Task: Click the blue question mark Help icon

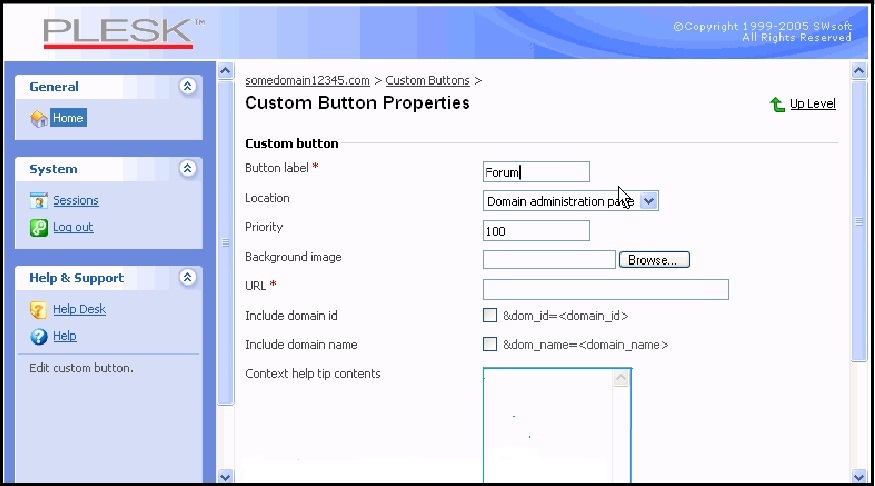Action: 39,336
